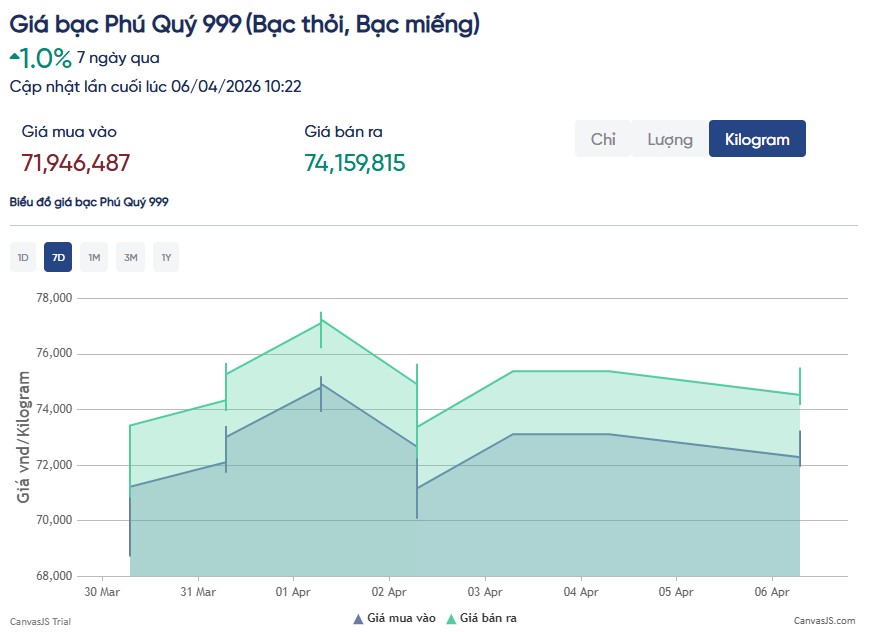
Task: Click the sell-price peak at 01 Apr
Action: [x=321, y=321]
